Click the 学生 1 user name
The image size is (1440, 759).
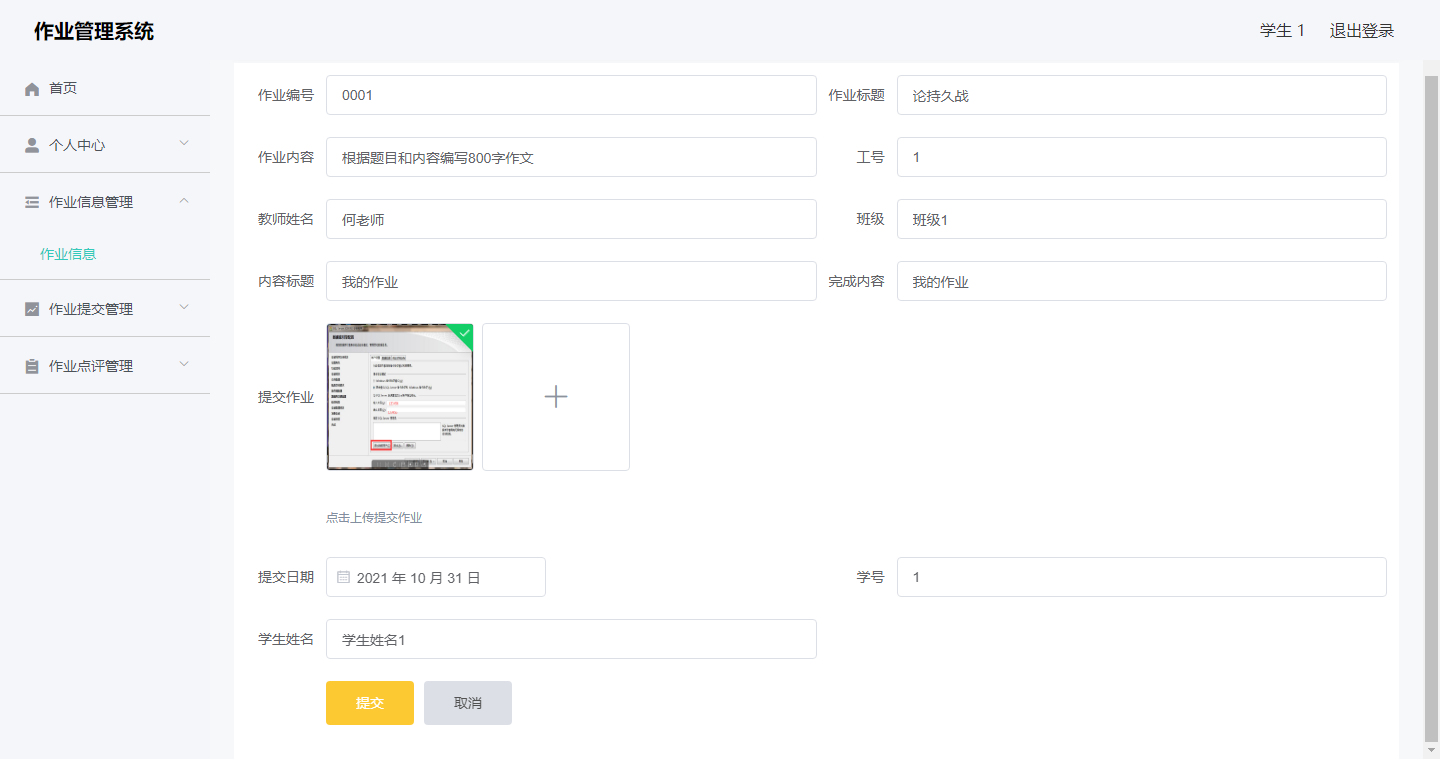pyautogui.click(x=1282, y=31)
